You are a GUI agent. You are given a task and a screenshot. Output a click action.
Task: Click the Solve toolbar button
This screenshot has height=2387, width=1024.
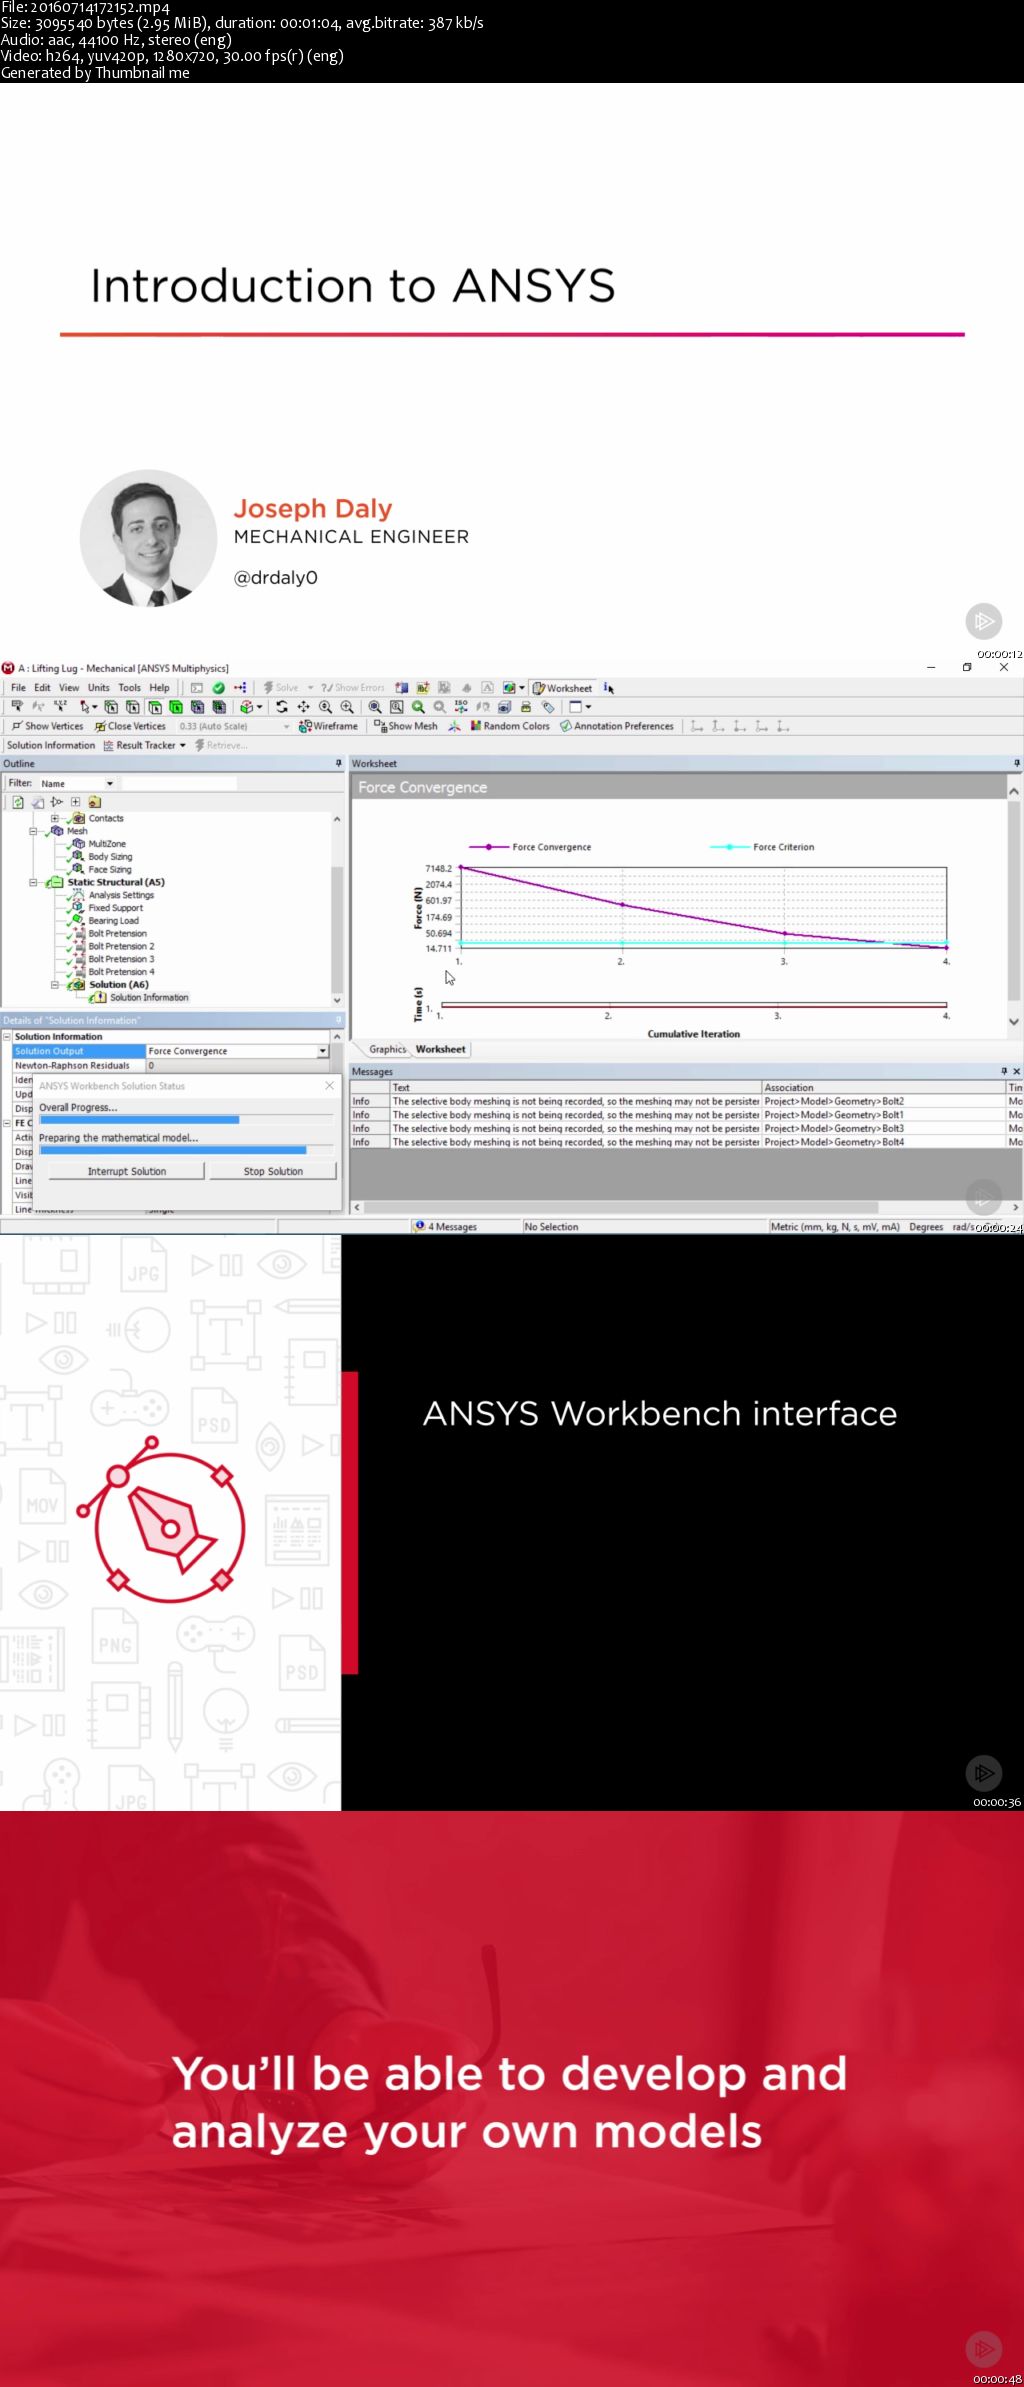(281, 688)
